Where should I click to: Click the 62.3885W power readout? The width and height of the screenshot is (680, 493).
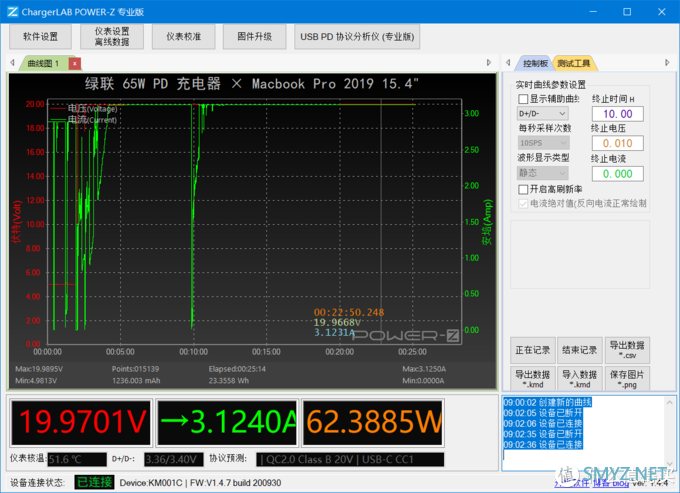click(373, 423)
